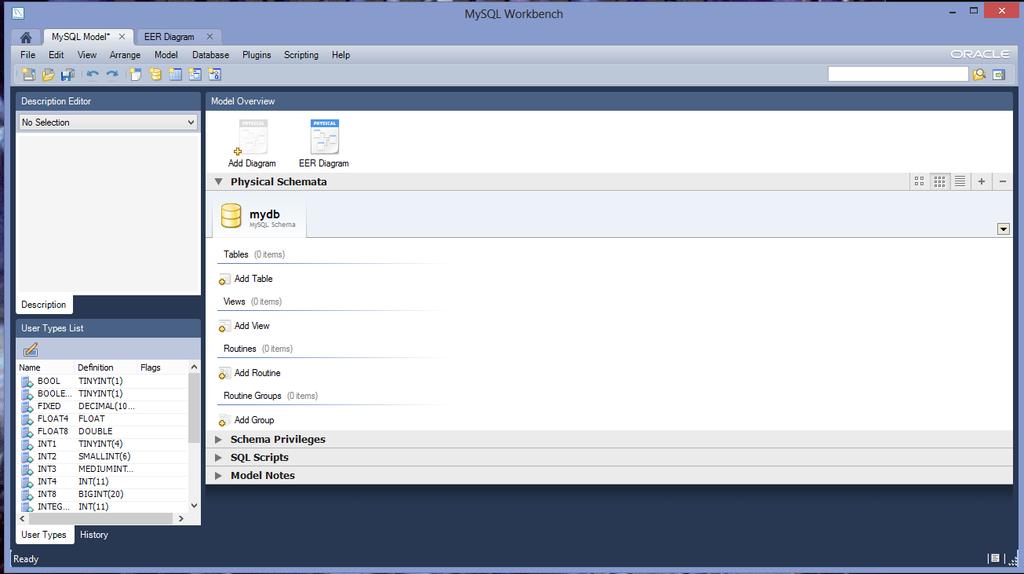
Task: Click the edit user types pencil icon
Action: 31,349
